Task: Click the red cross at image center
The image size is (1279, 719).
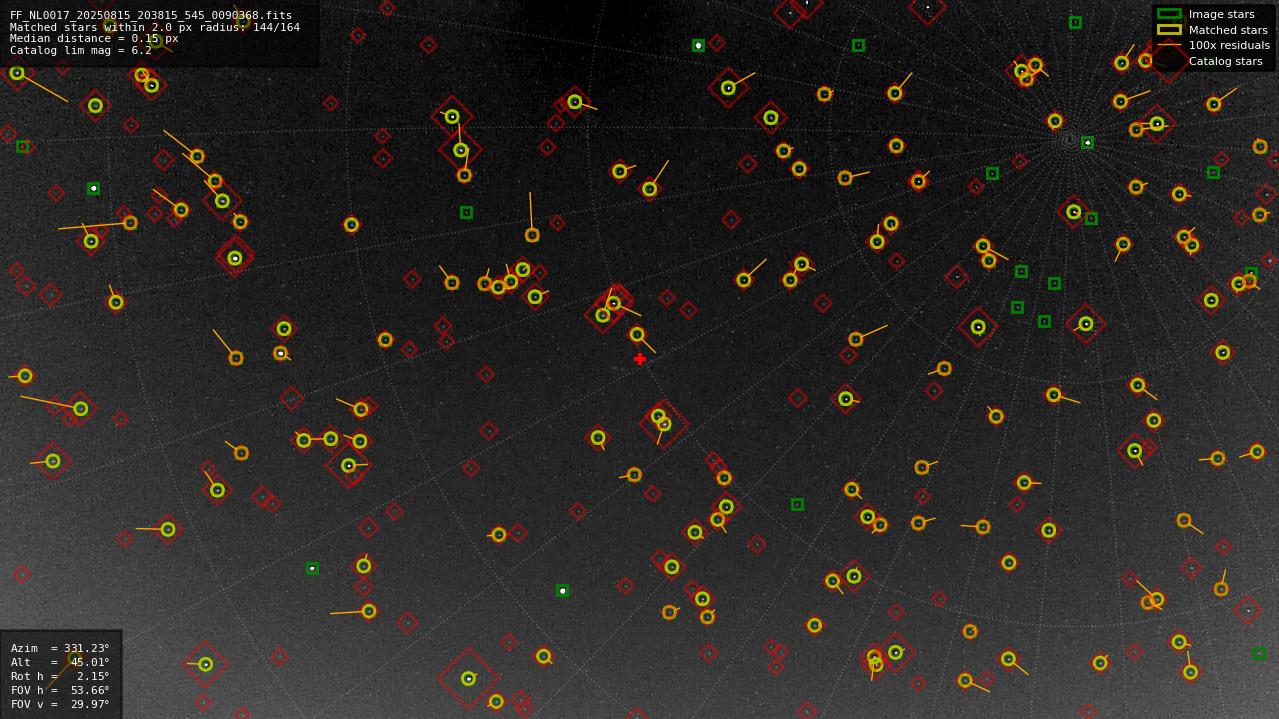Action: [640, 359]
